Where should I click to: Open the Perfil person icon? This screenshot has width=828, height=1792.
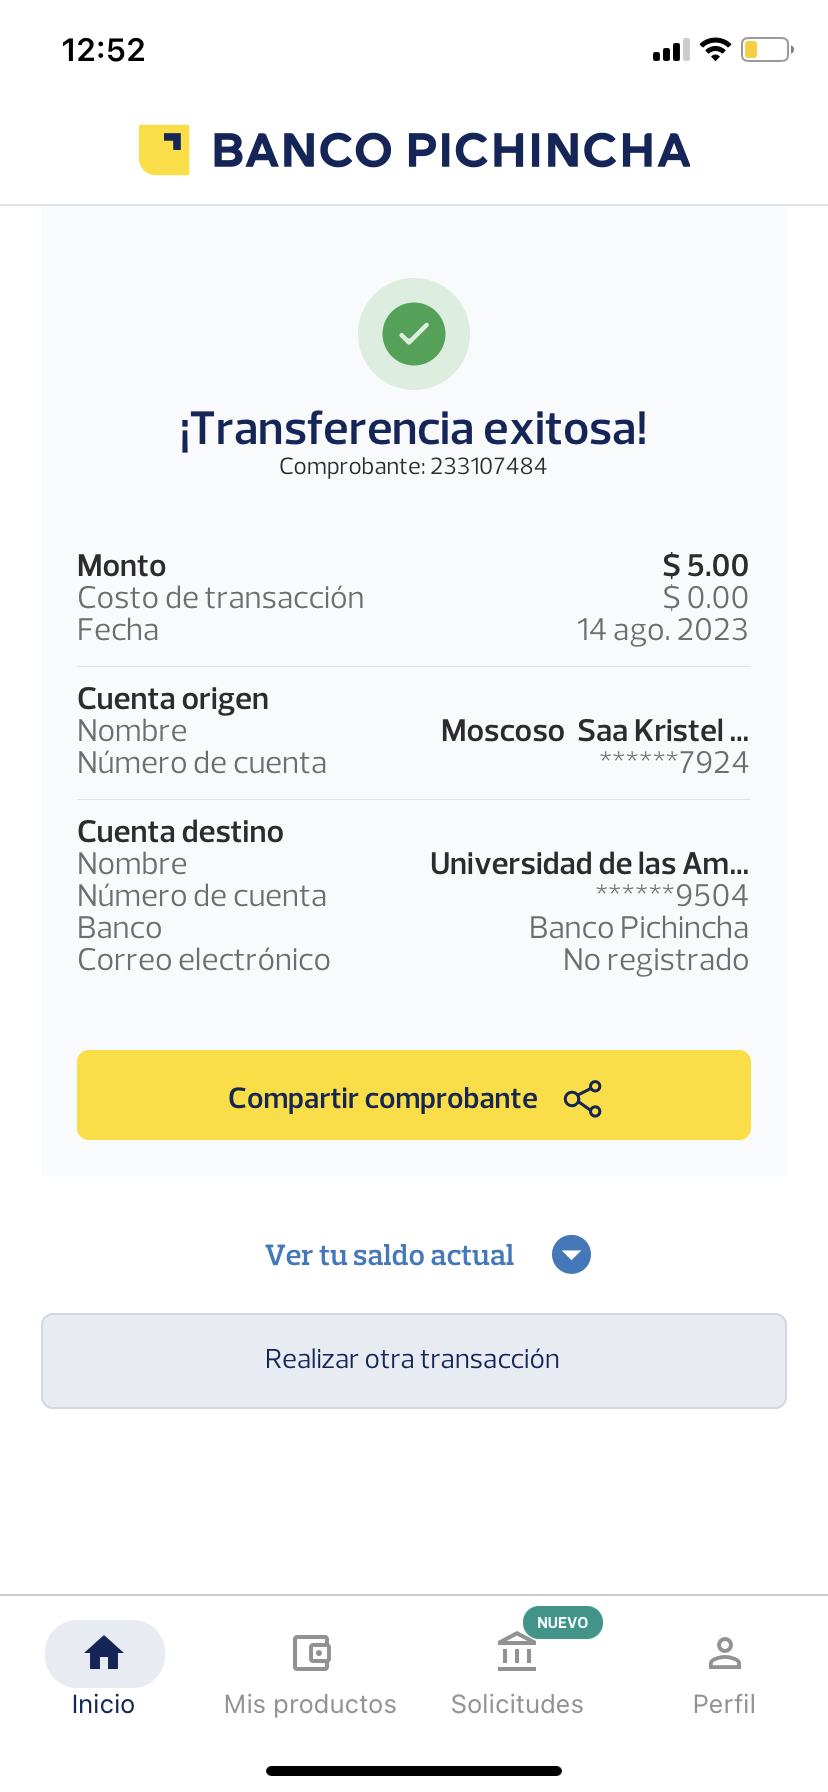(724, 1653)
